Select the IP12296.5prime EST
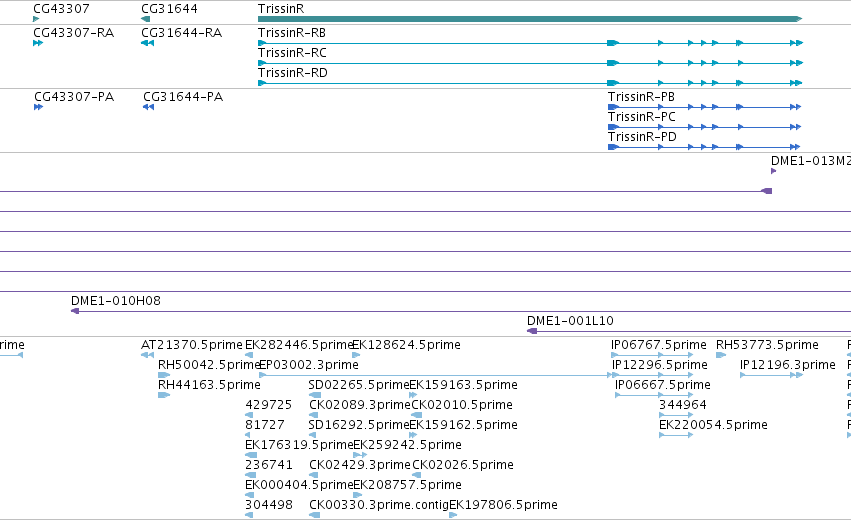This screenshot has height=520, width=851. pos(659,365)
